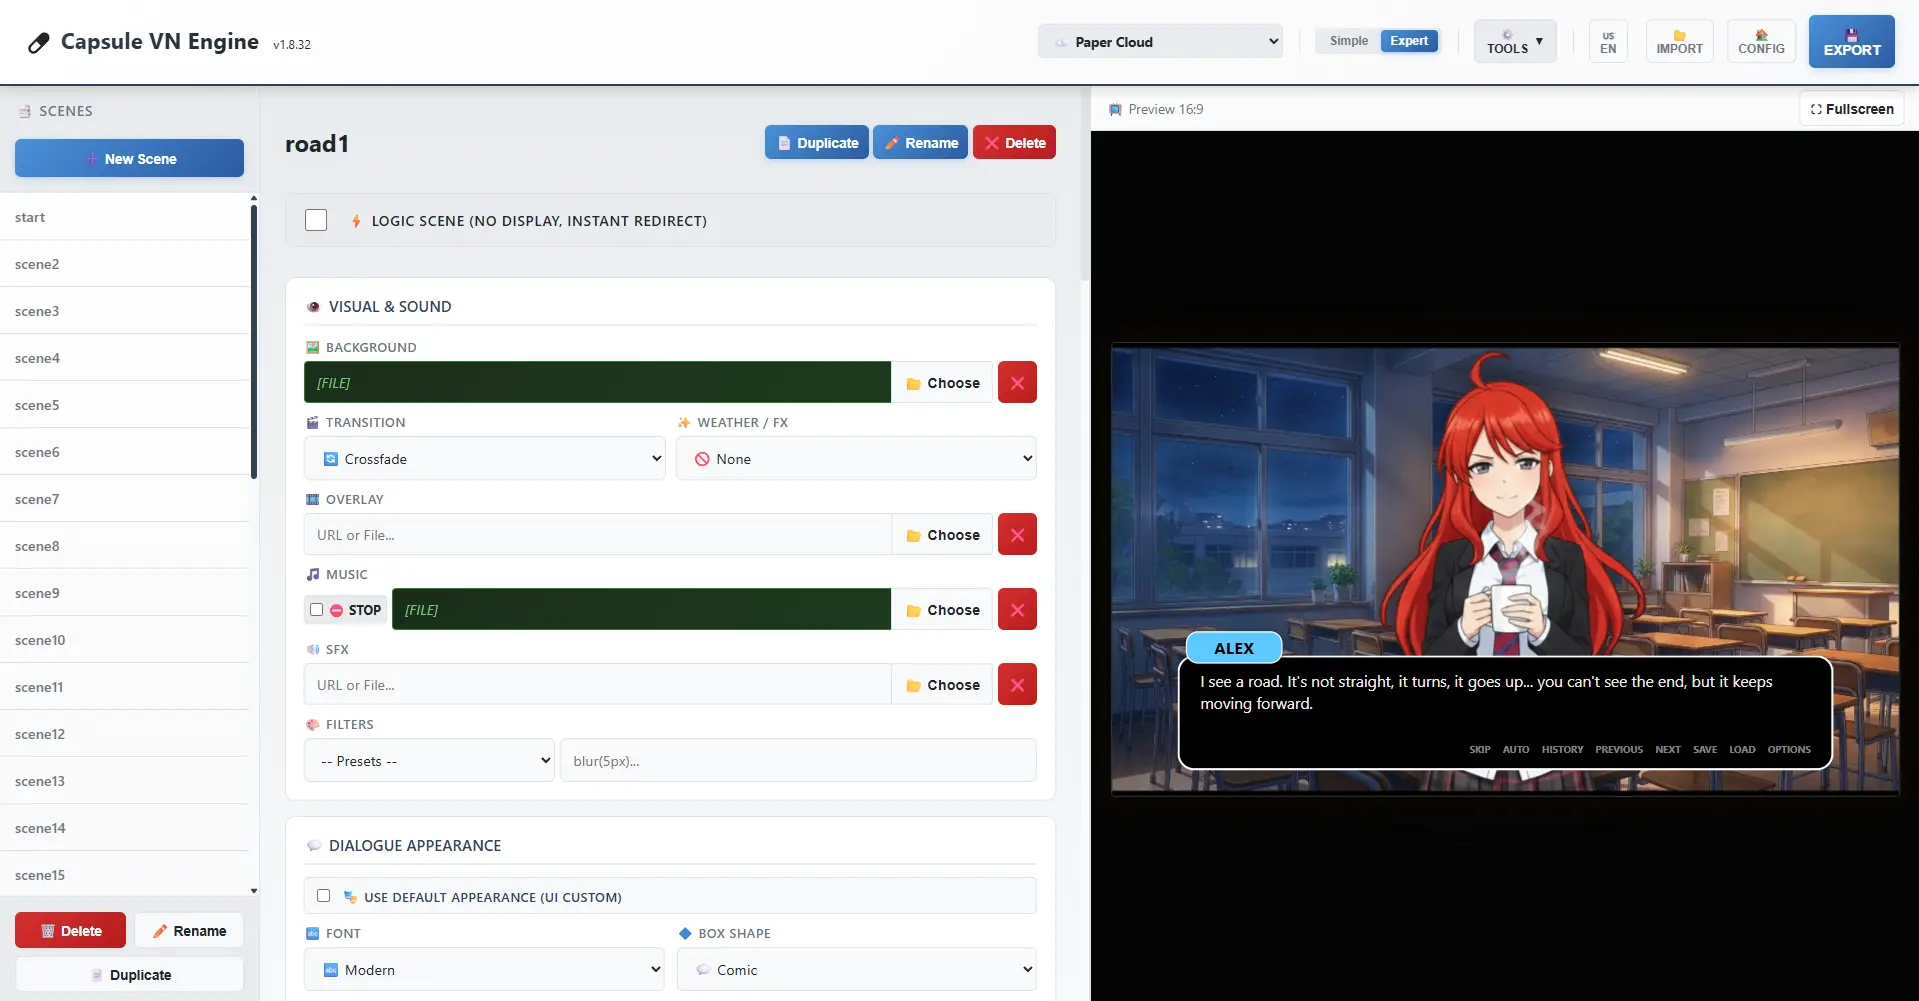Image resolution: width=1919 pixels, height=1001 pixels.
Task: Clear the background file with red X
Action: click(1016, 383)
